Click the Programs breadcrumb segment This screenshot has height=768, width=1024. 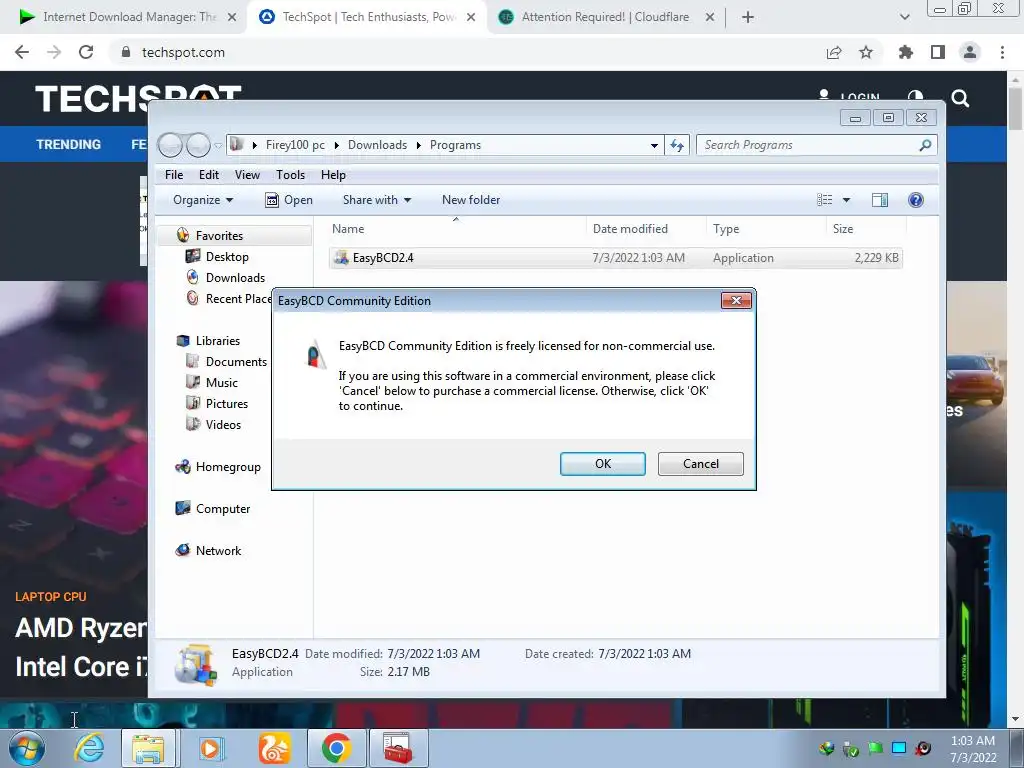click(455, 145)
